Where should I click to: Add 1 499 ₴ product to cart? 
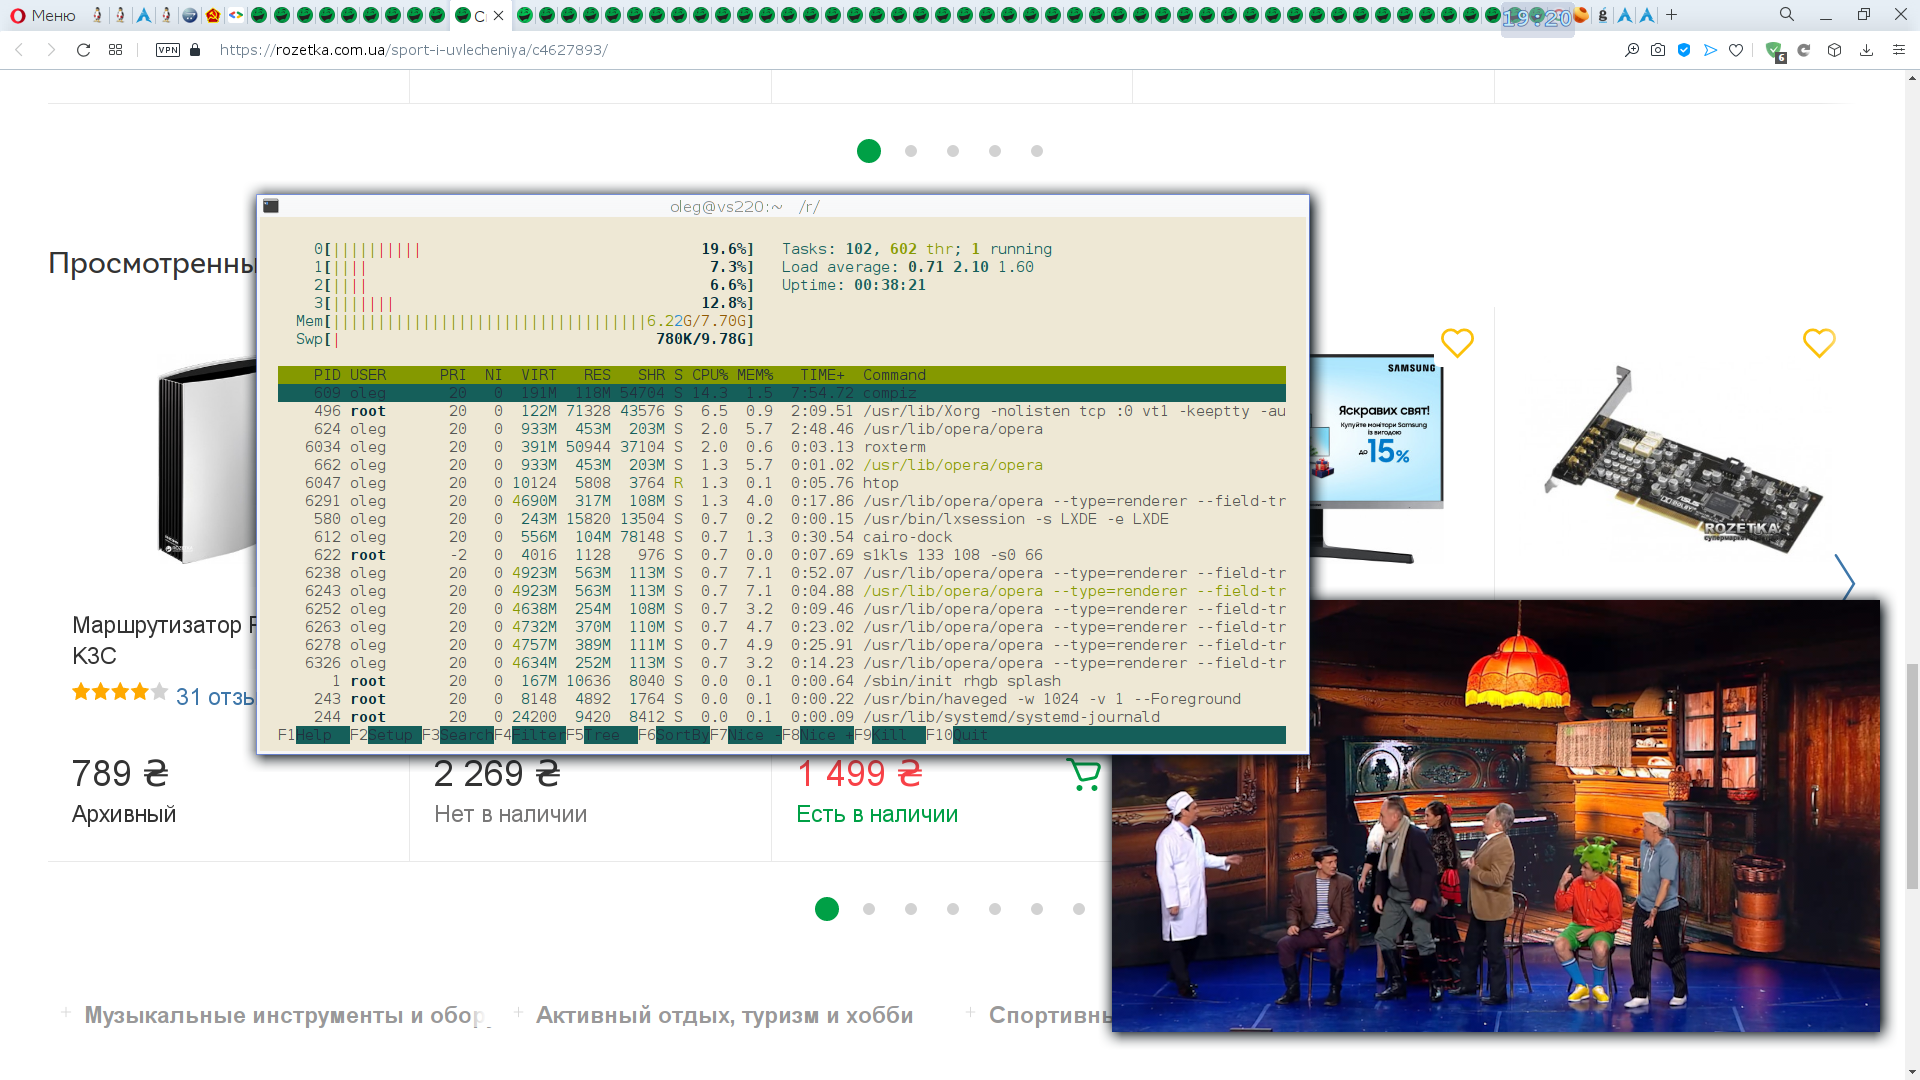coord(1084,774)
